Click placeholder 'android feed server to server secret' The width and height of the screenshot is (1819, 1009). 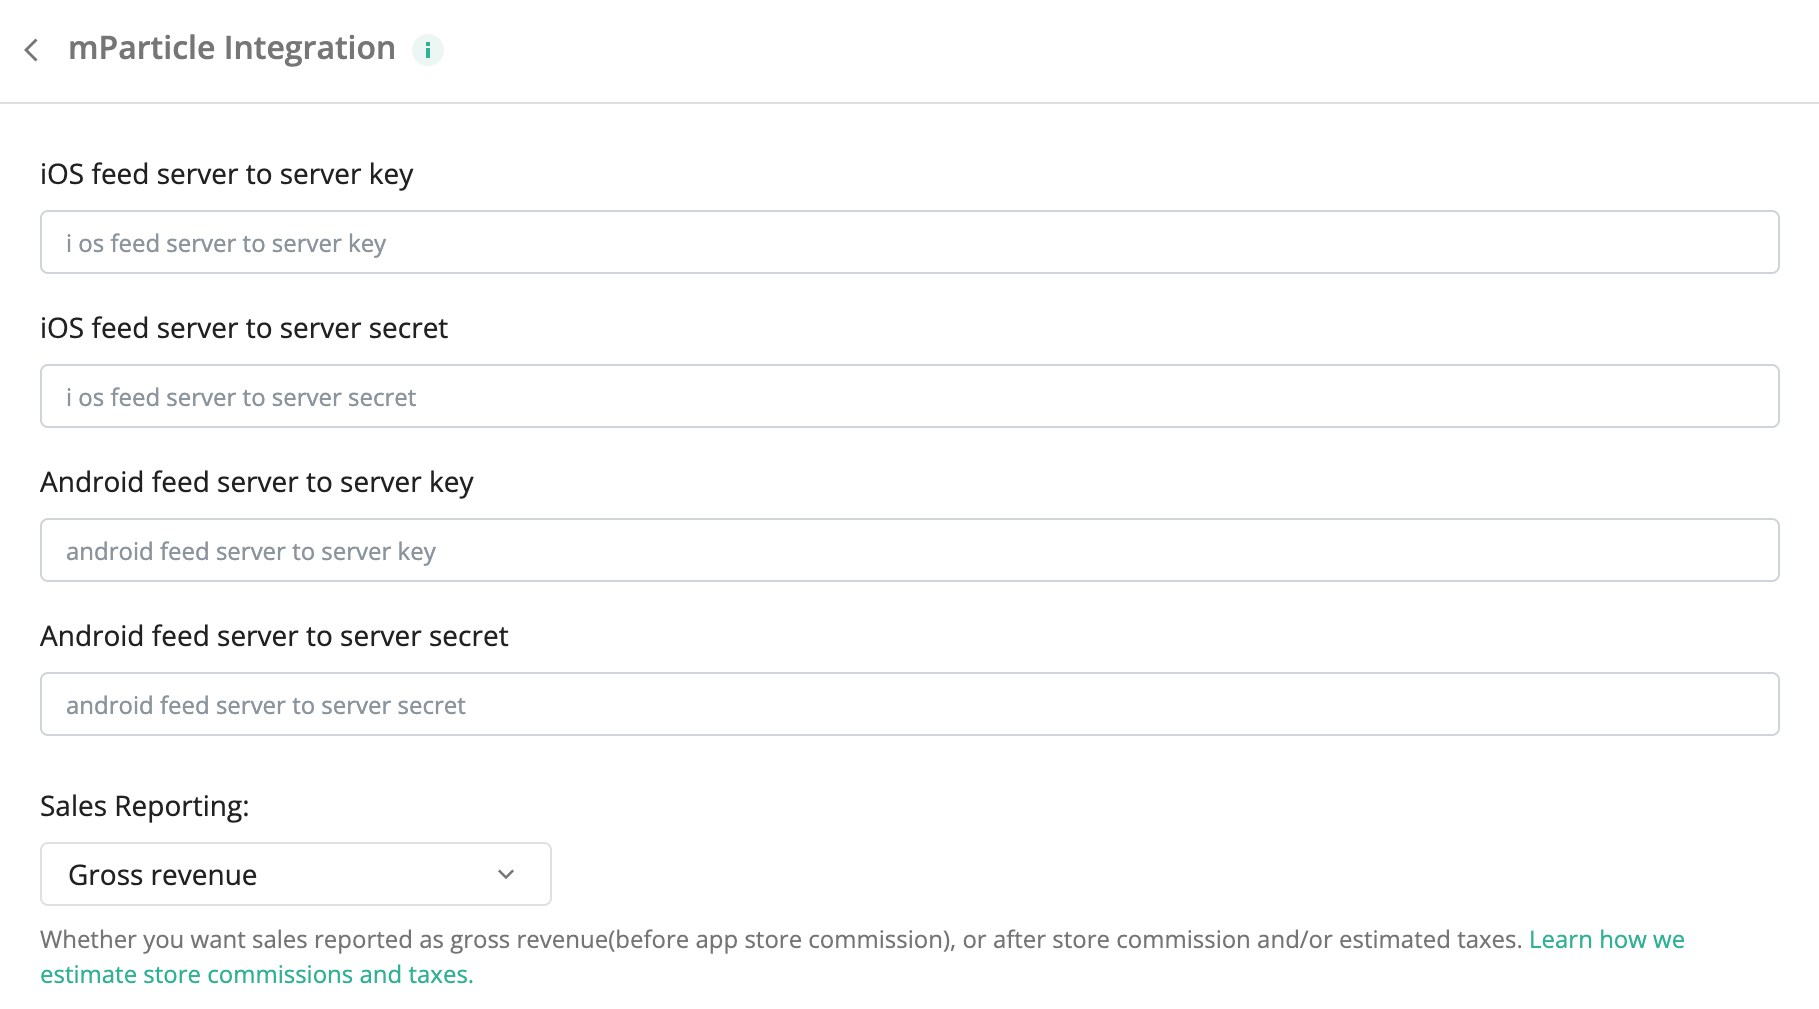click(x=266, y=706)
